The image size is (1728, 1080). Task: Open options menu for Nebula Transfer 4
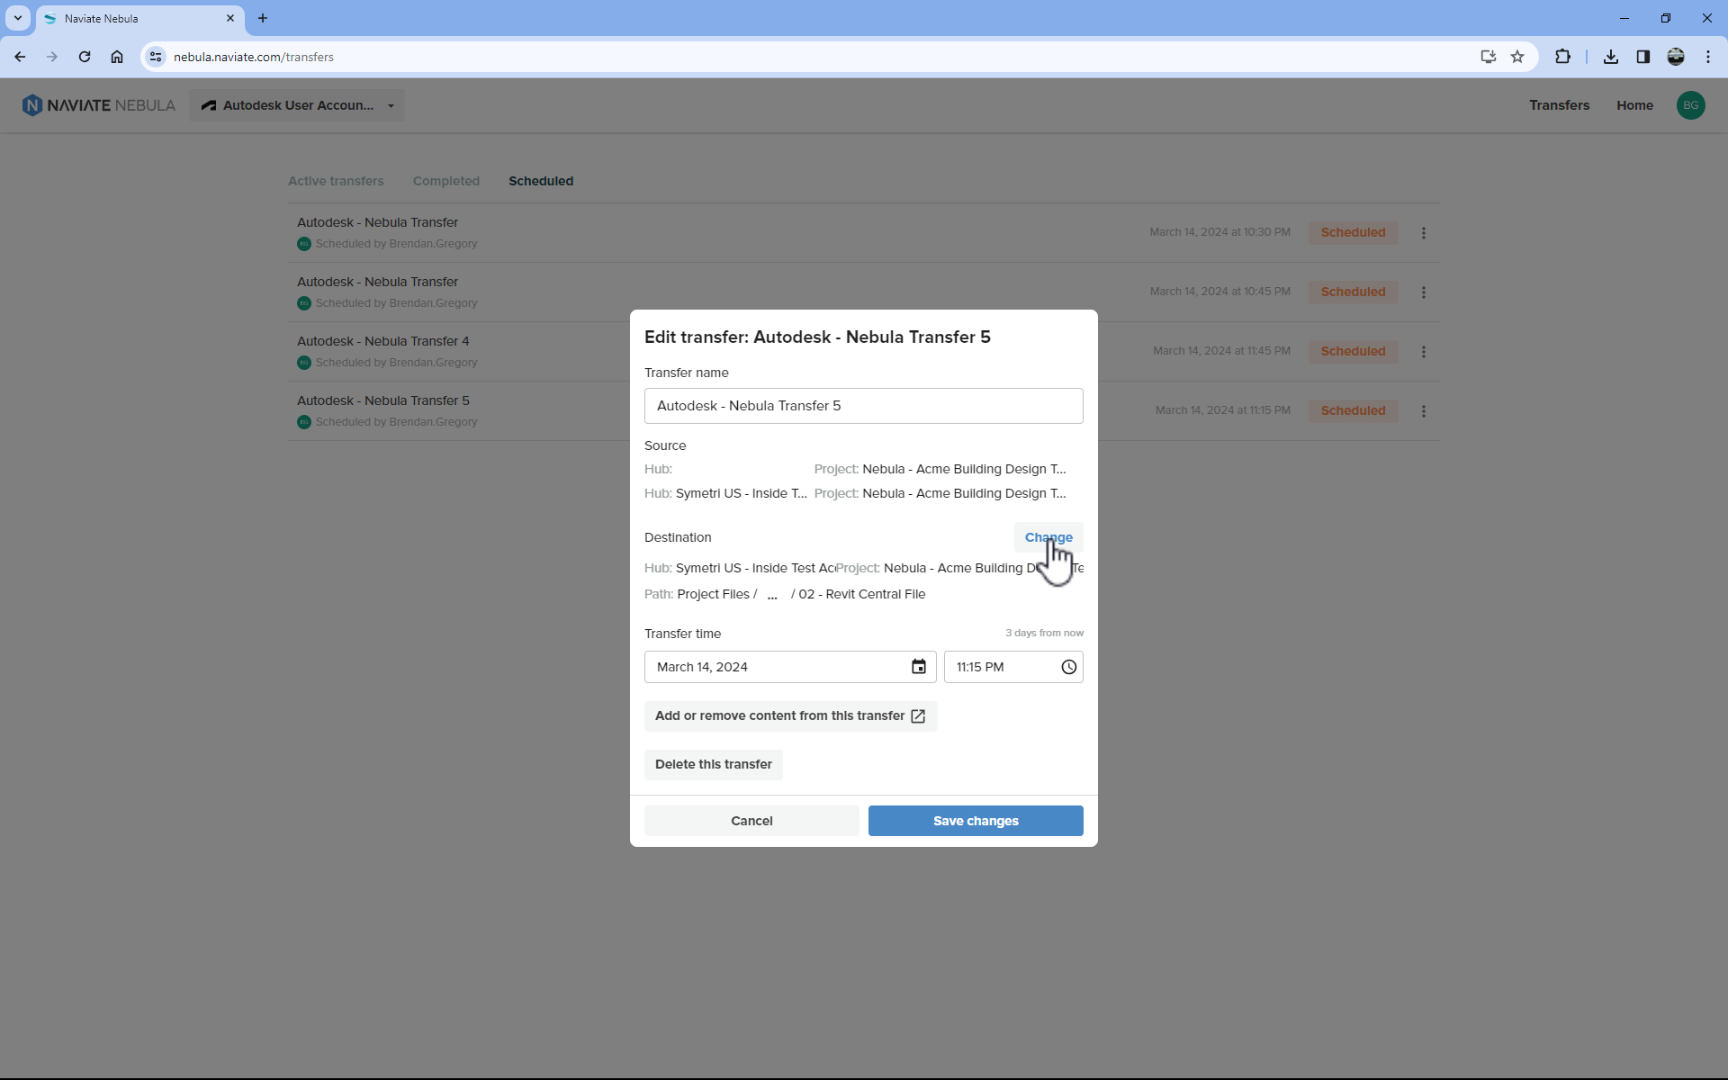[x=1424, y=352]
